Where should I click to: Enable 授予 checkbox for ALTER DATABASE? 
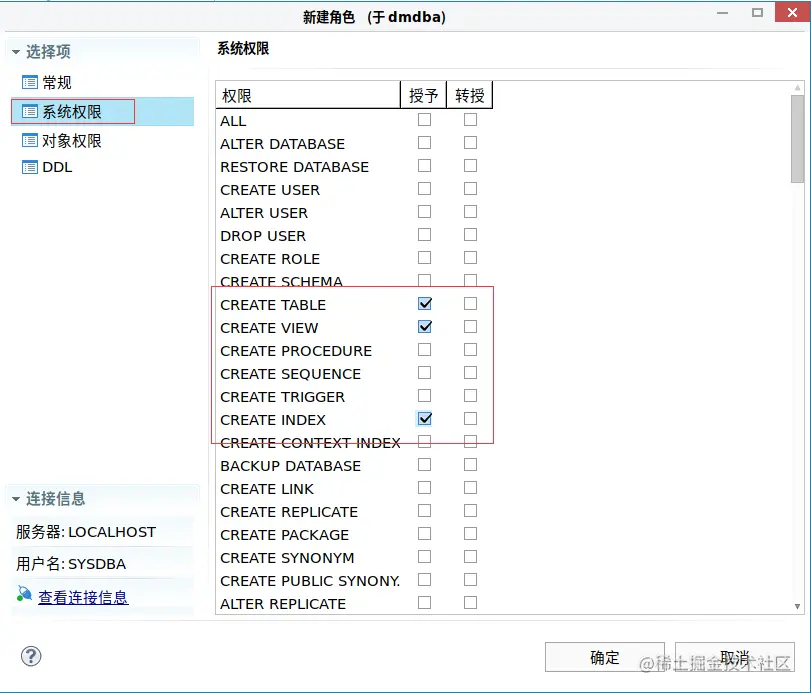pyautogui.click(x=424, y=143)
